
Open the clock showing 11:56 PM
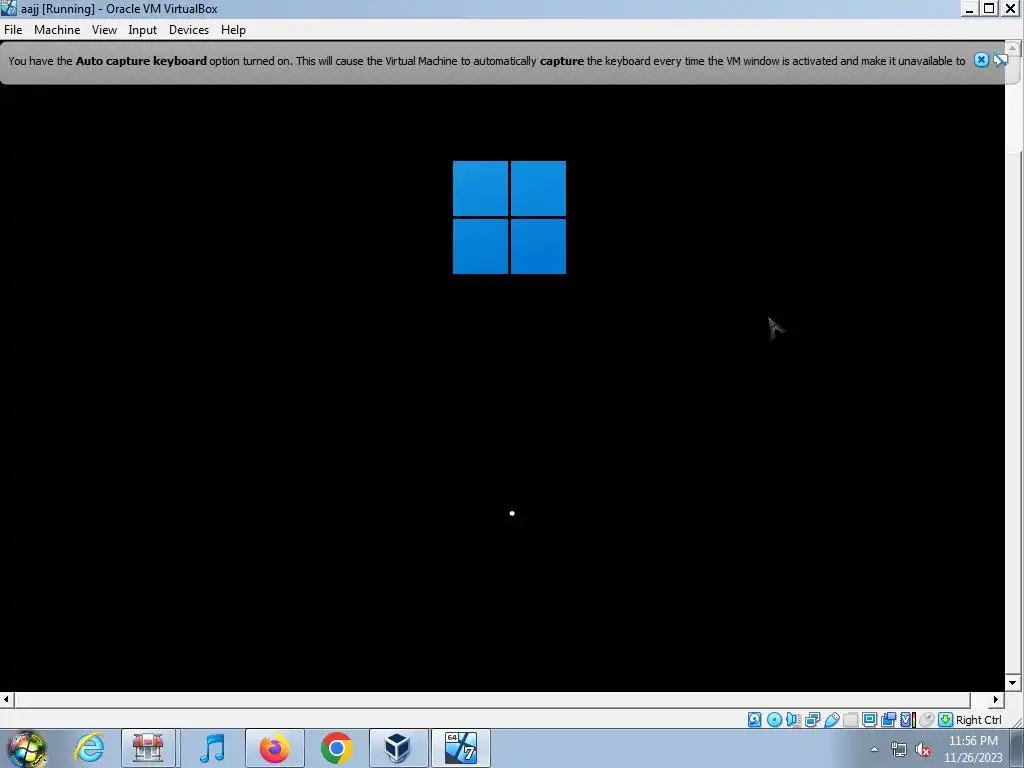[973, 749]
